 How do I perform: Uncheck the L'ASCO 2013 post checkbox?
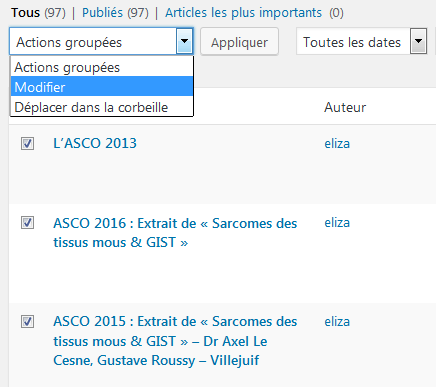27,143
